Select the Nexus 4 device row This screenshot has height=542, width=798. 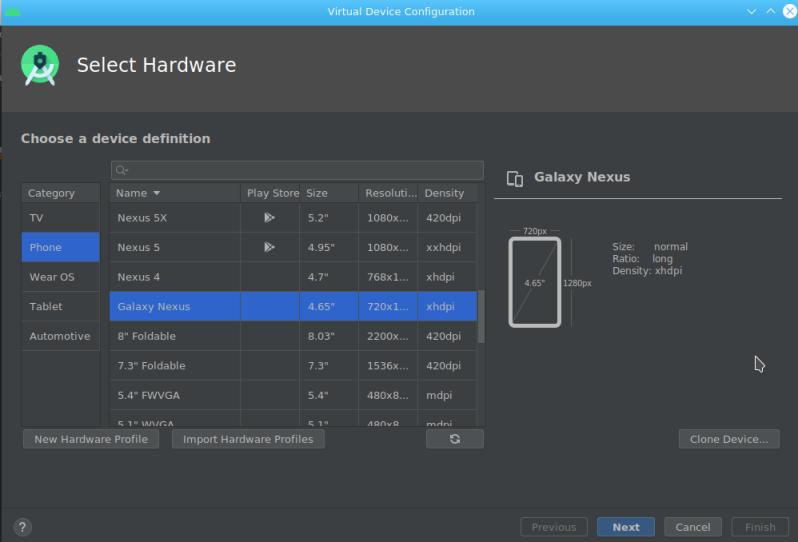tap(294, 277)
